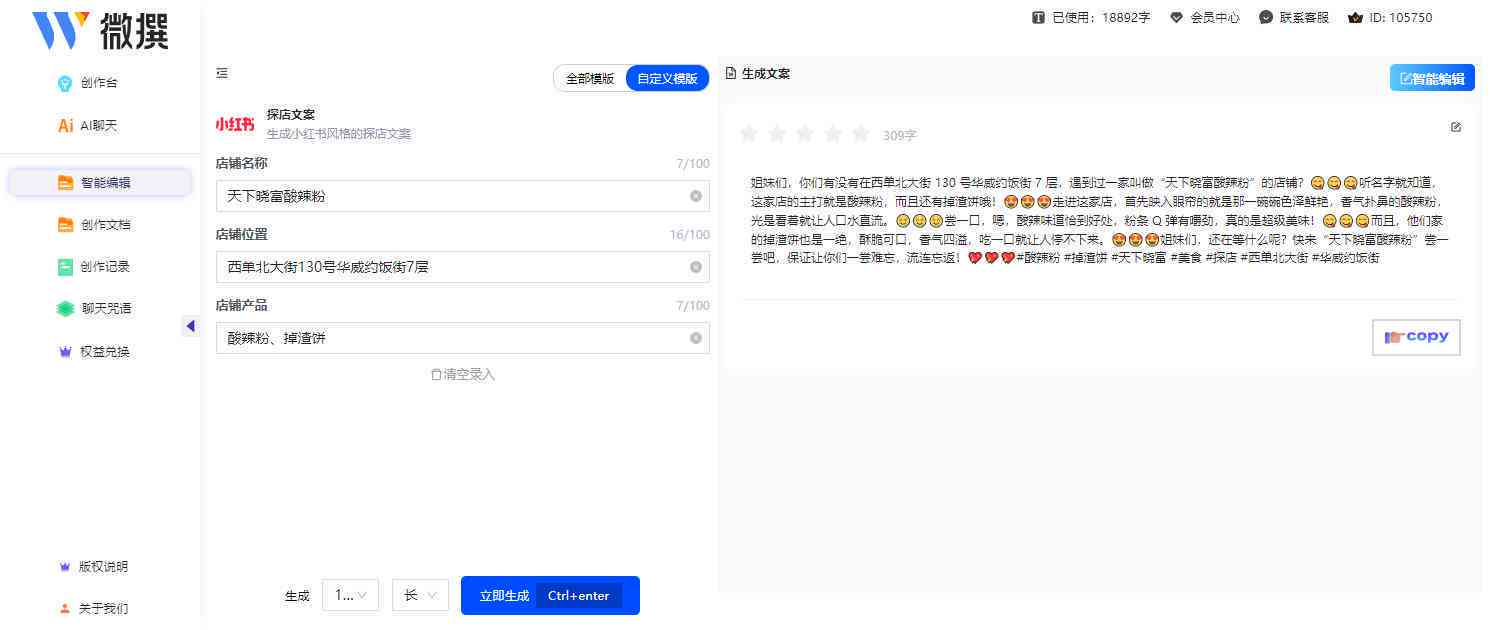Screen dimensions: 1490x630
Task: Click the 智能编辑 button top right
Action: 1432,78
